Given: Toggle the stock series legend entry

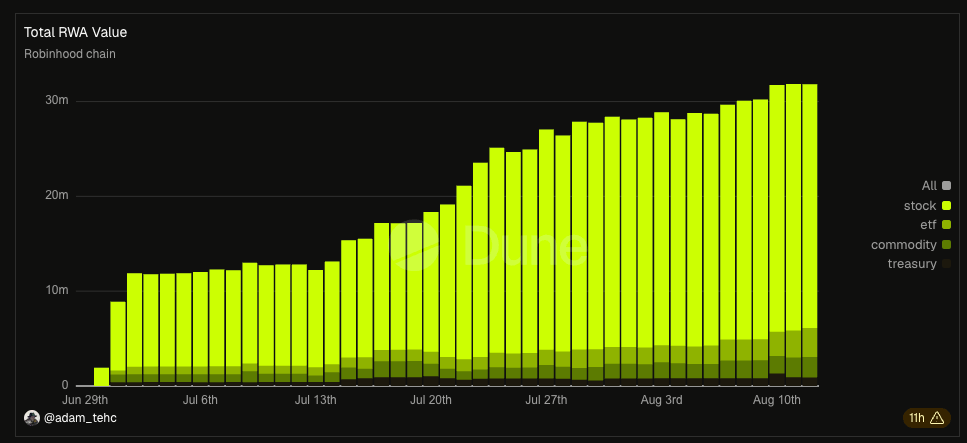Looking at the screenshot, I should click(x=928, y=205).
